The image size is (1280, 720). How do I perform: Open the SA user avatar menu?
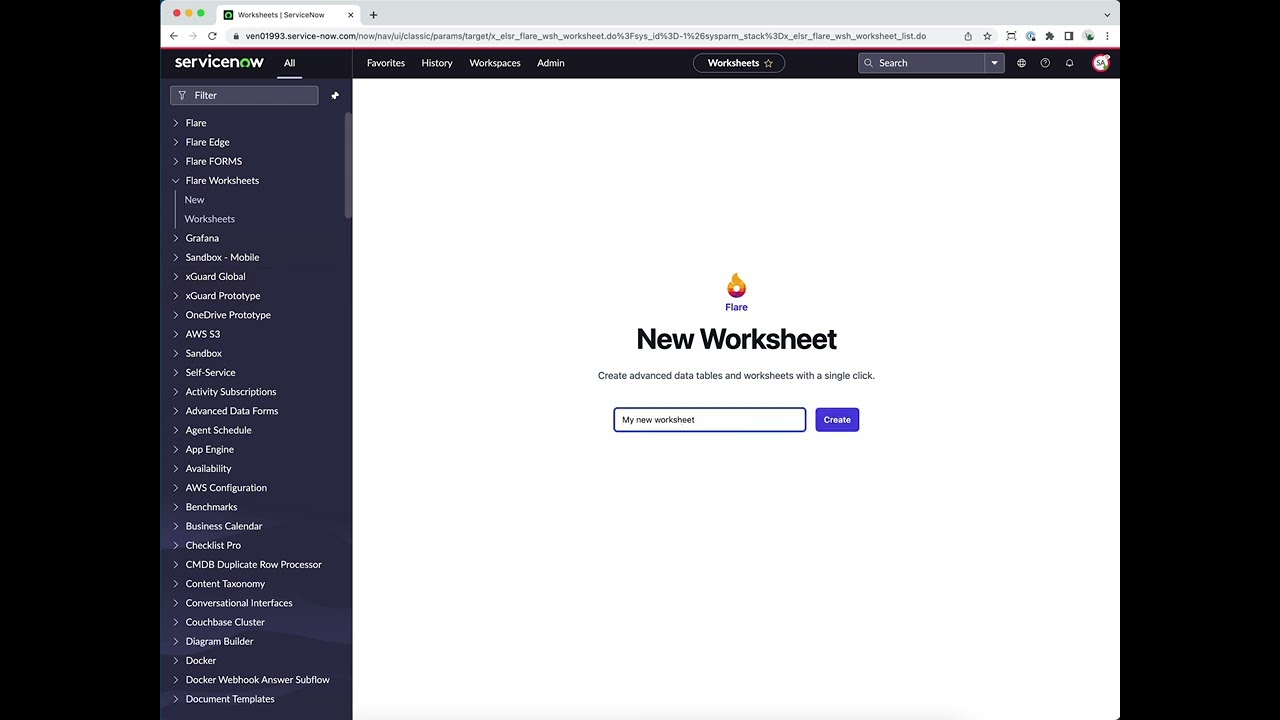tap(1101, 63)
